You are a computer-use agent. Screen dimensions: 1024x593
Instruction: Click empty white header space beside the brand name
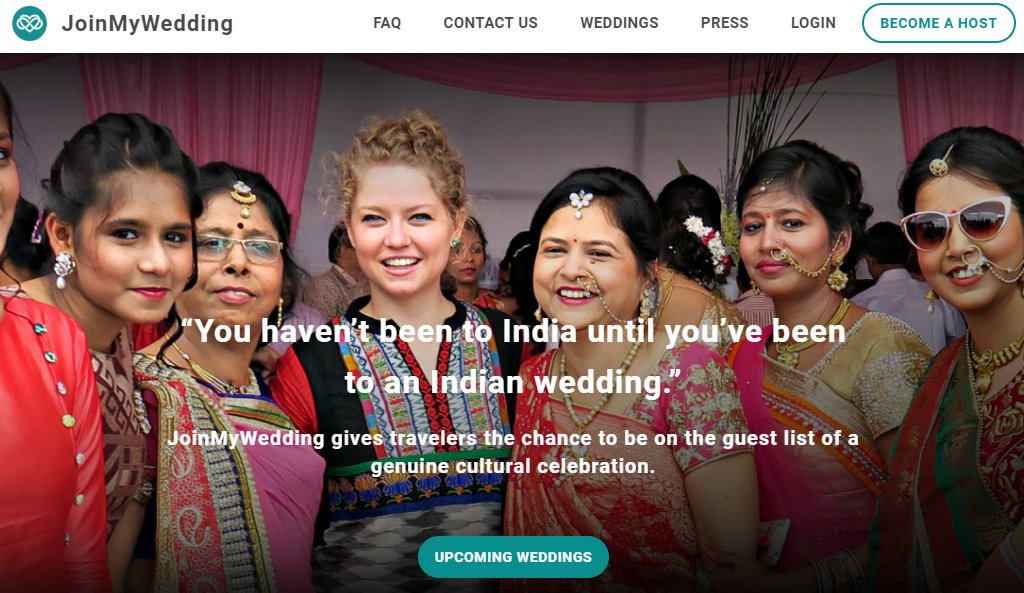point(300,25)
